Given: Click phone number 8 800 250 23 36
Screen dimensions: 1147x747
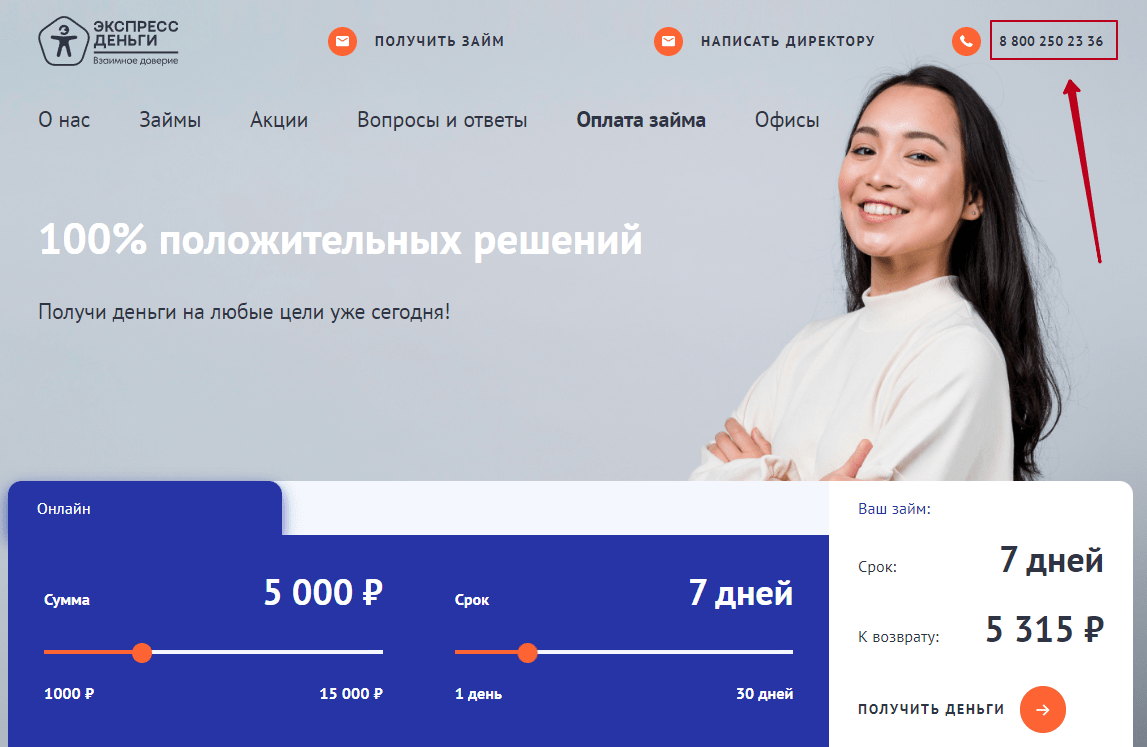Looking at the screenshot, I should tap(1051, 41).
